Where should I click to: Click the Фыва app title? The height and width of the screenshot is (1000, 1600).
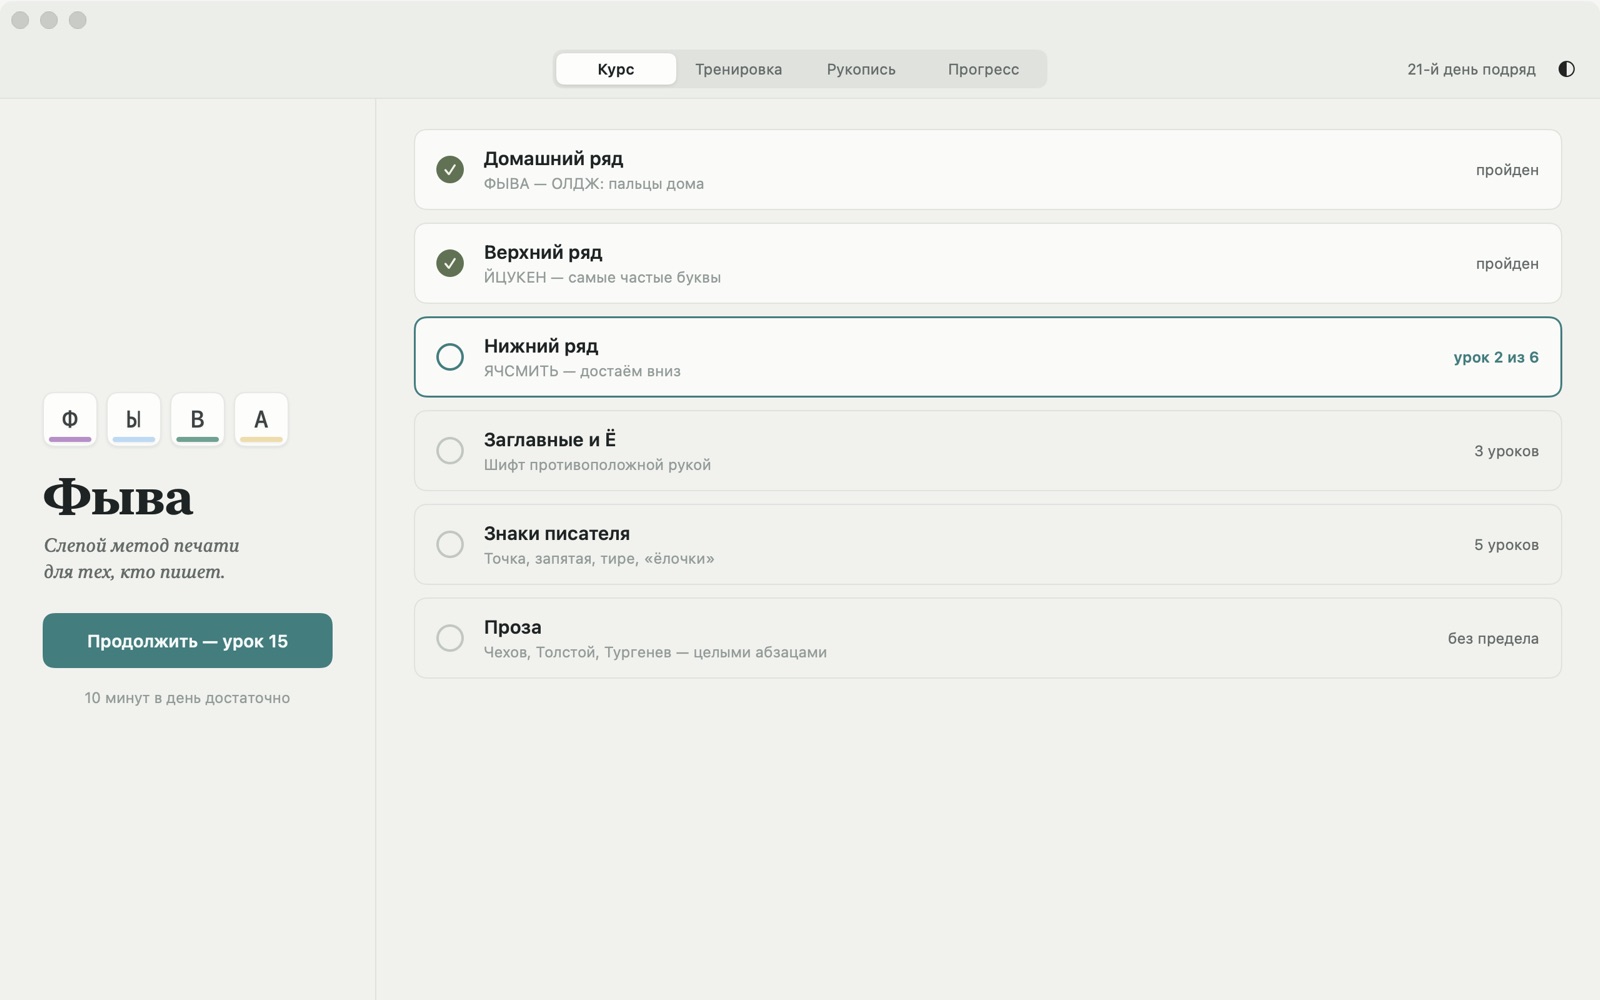[118, 497]
